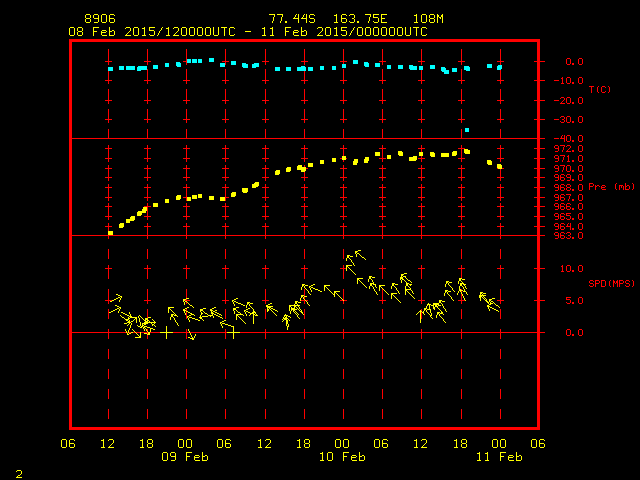This screenshot has width=640, height=480.
Task: Click the "966.0" pressure tick label
Action: [x=569, y=207]
